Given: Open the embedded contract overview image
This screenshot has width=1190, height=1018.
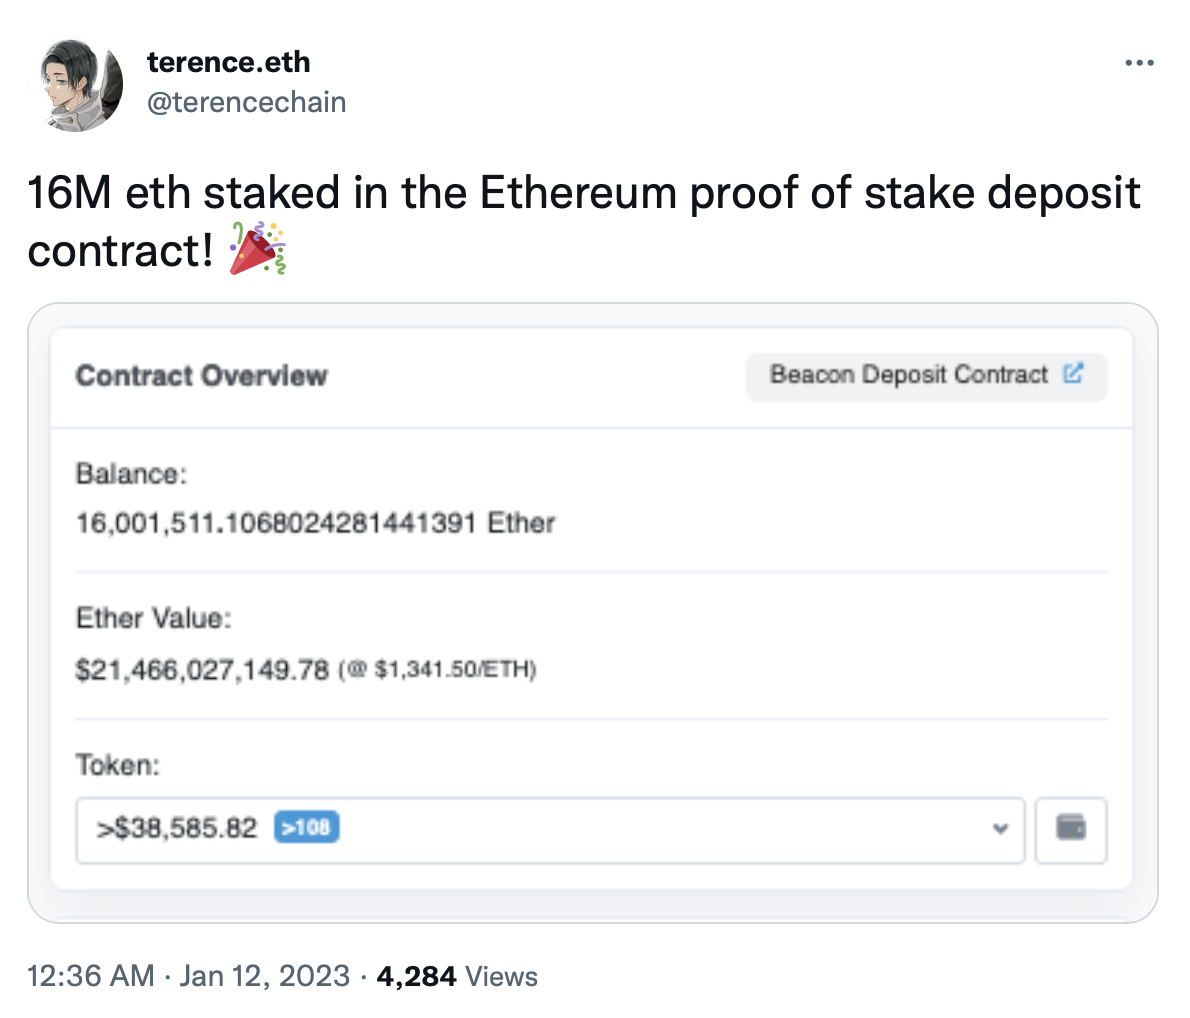Looking at the screenshot, I should click(x=593, y=613).
